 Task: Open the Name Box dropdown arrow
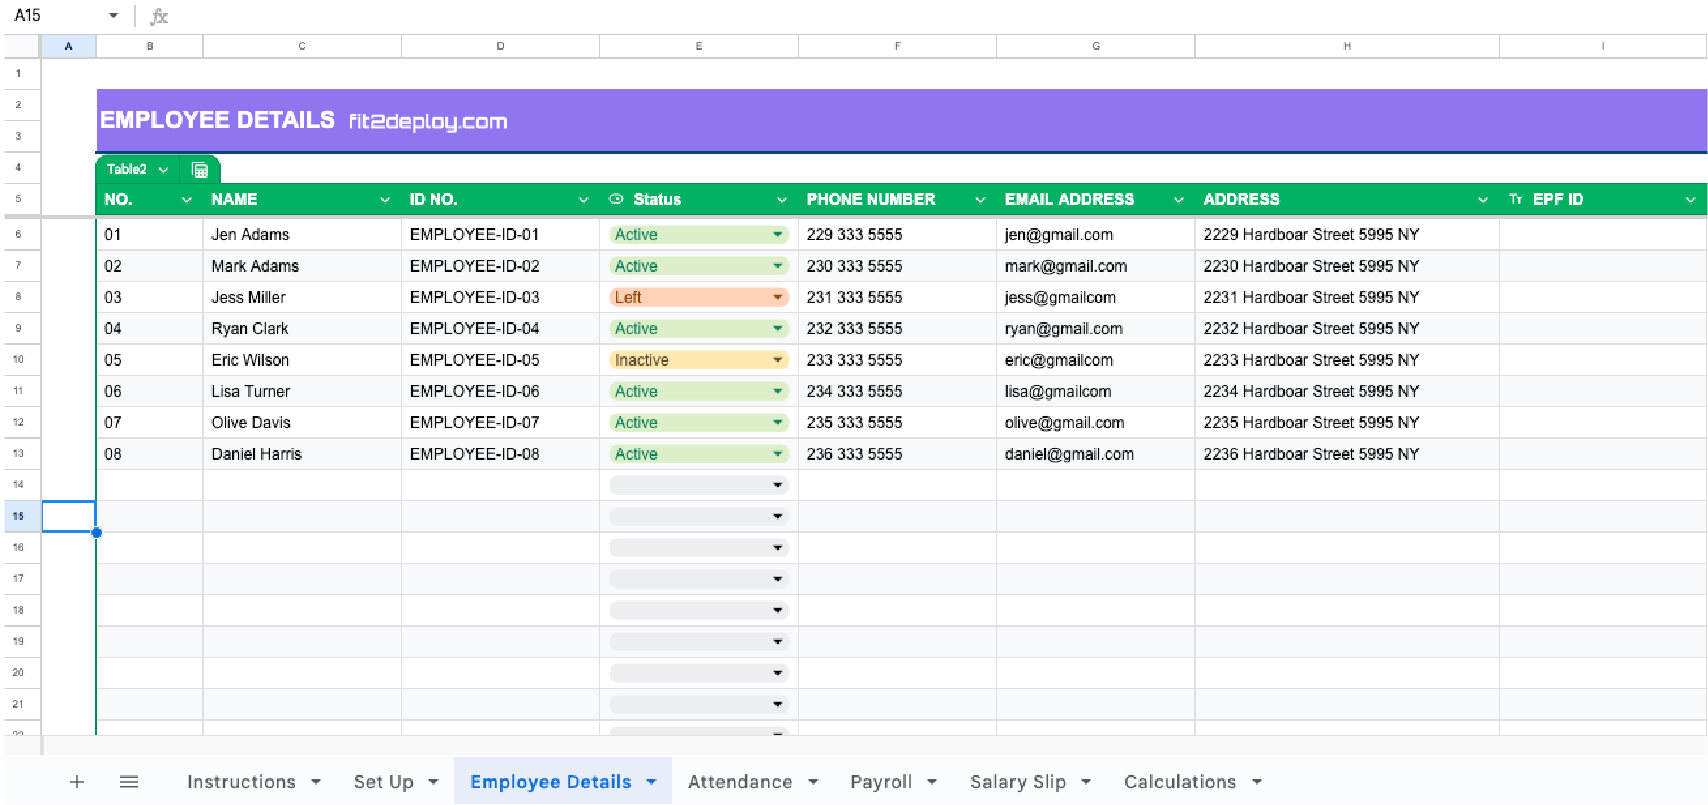tap(113, 16)
